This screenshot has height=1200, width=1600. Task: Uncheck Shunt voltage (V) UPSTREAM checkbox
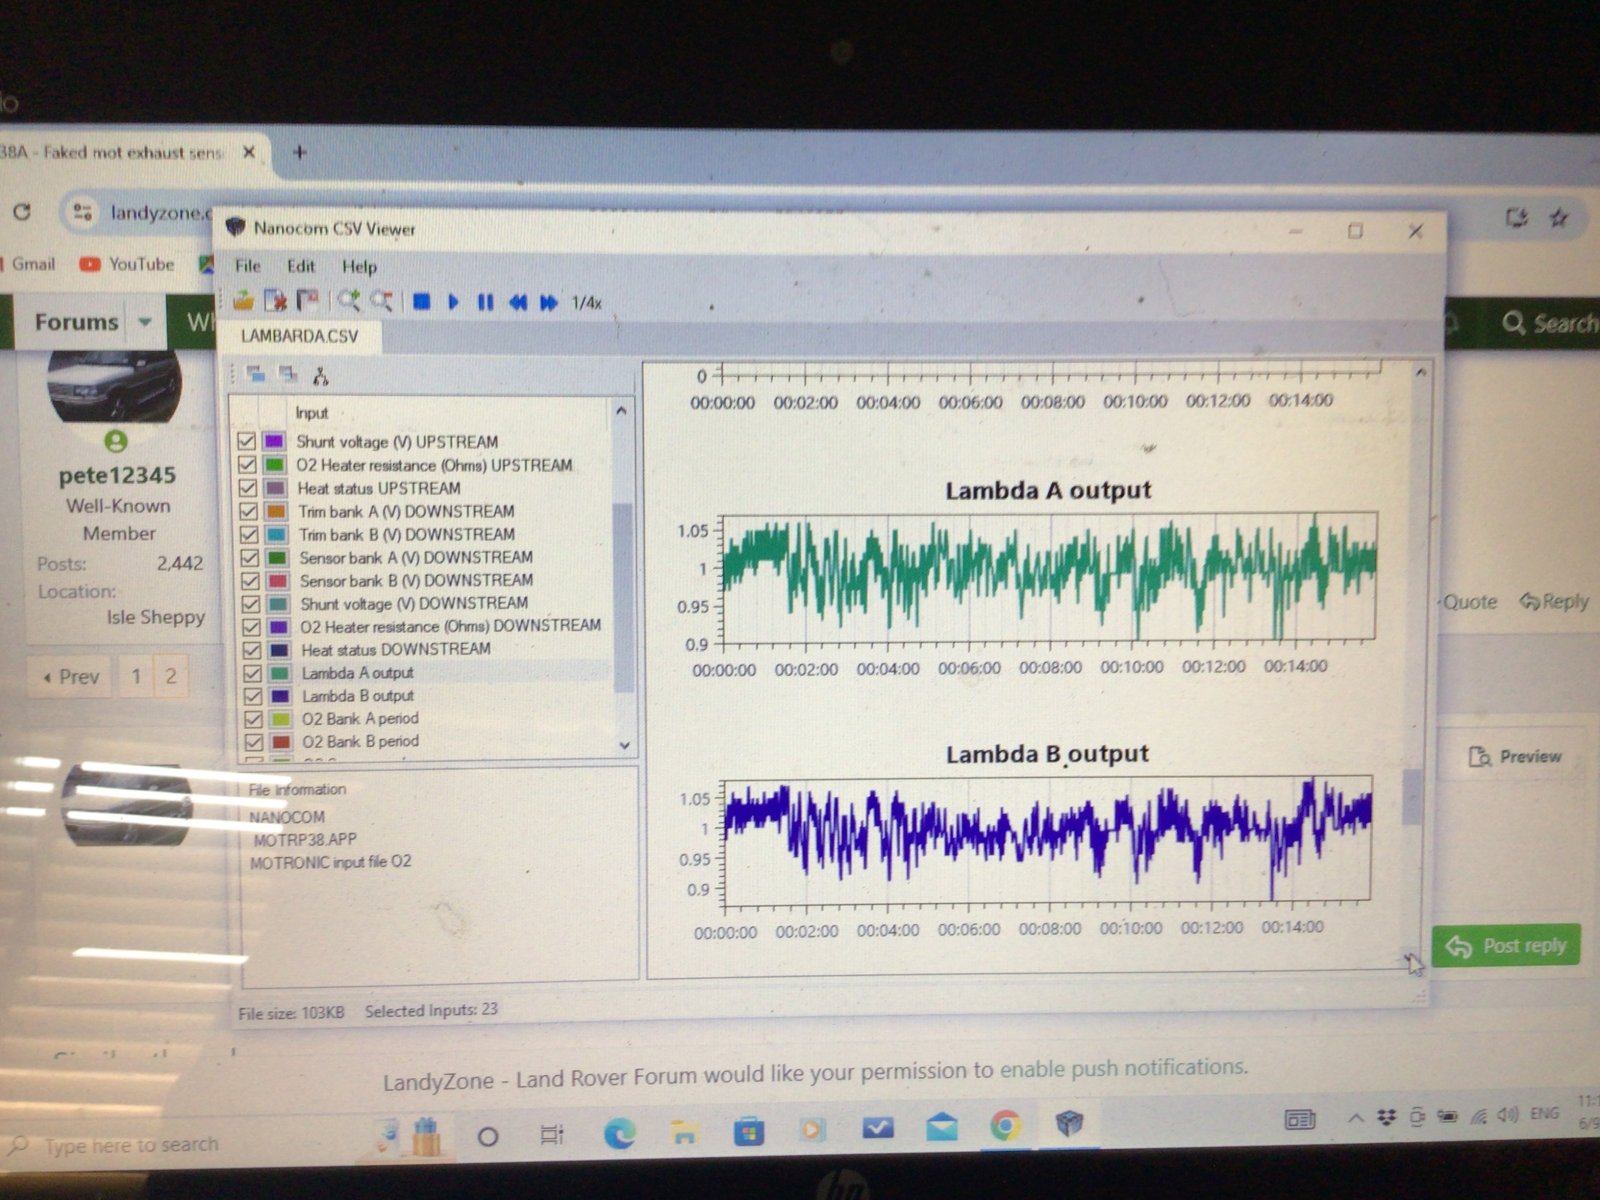[x=247, y=441]
